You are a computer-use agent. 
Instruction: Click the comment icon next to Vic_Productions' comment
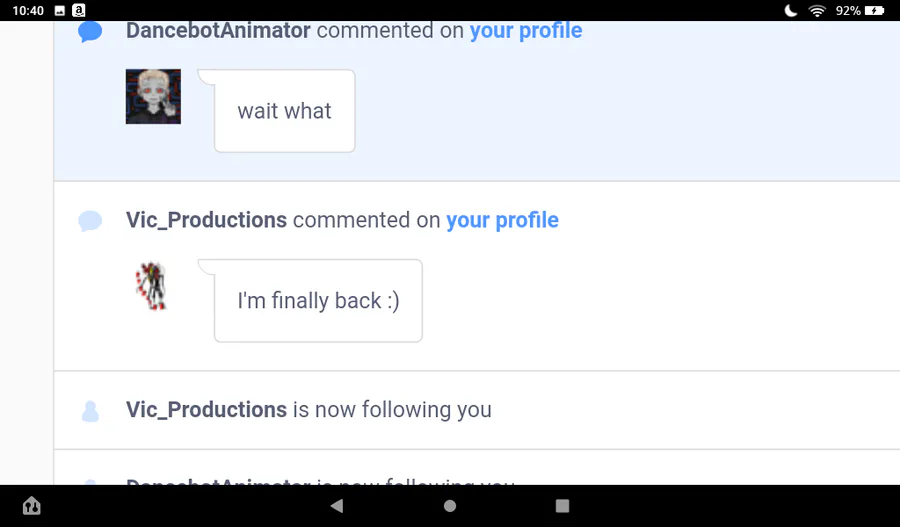coord(90,221)
